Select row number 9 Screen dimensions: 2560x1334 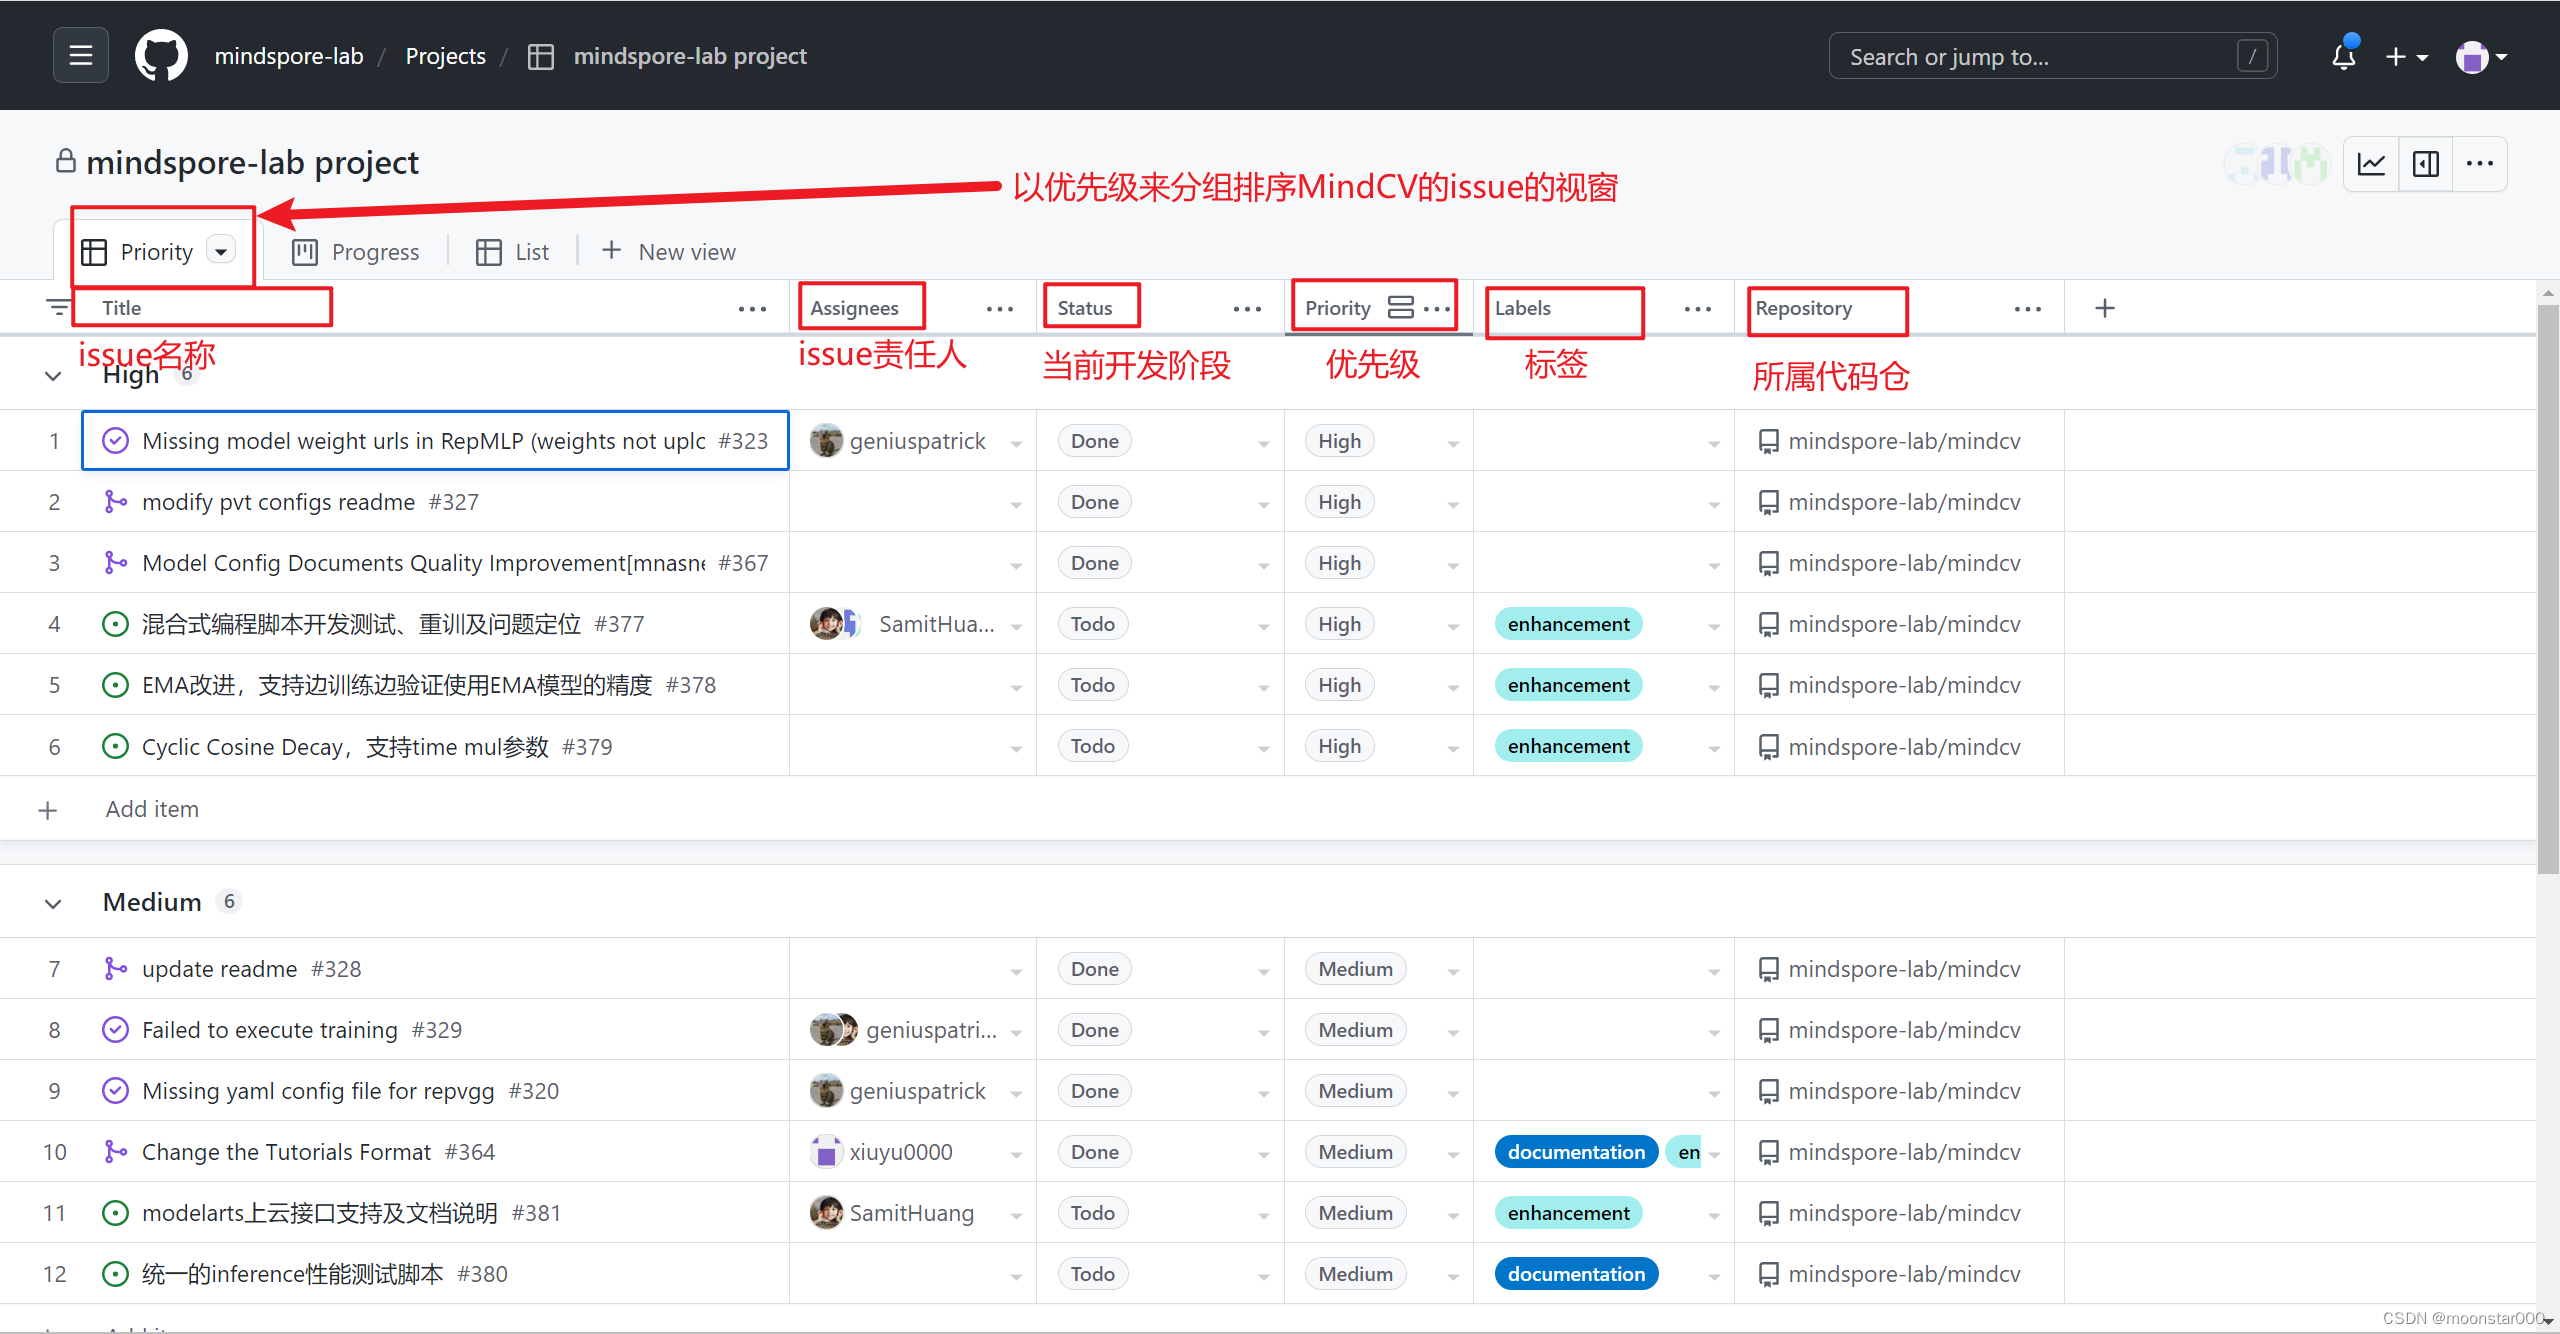(x=54, y=1091)
